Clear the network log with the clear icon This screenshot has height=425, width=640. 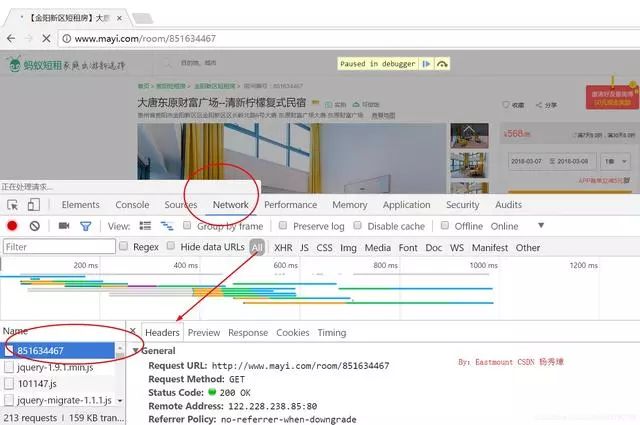[35, 226]
